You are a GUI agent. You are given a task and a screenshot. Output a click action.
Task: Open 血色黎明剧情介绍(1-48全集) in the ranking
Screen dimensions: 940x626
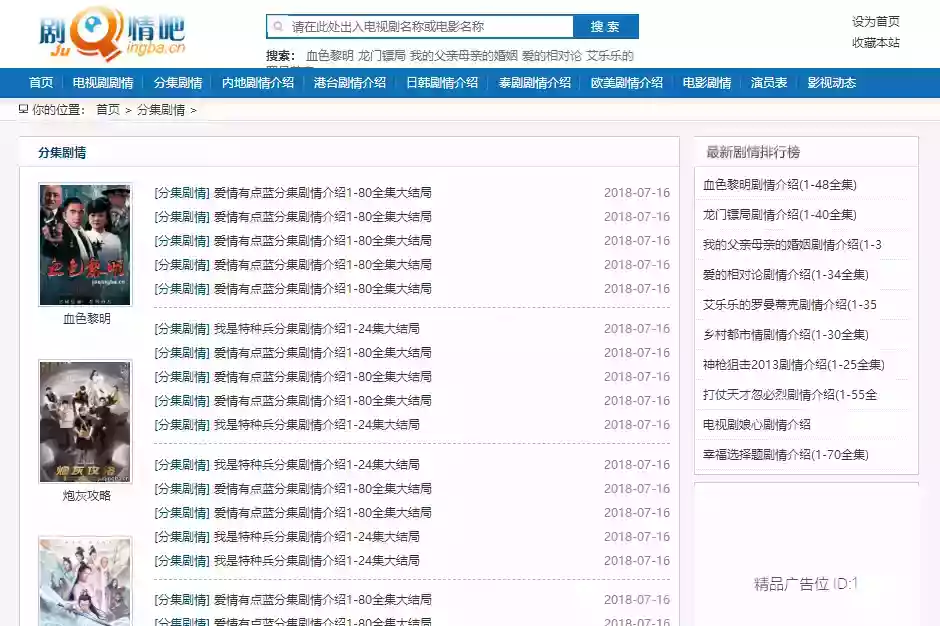(779, 185)
